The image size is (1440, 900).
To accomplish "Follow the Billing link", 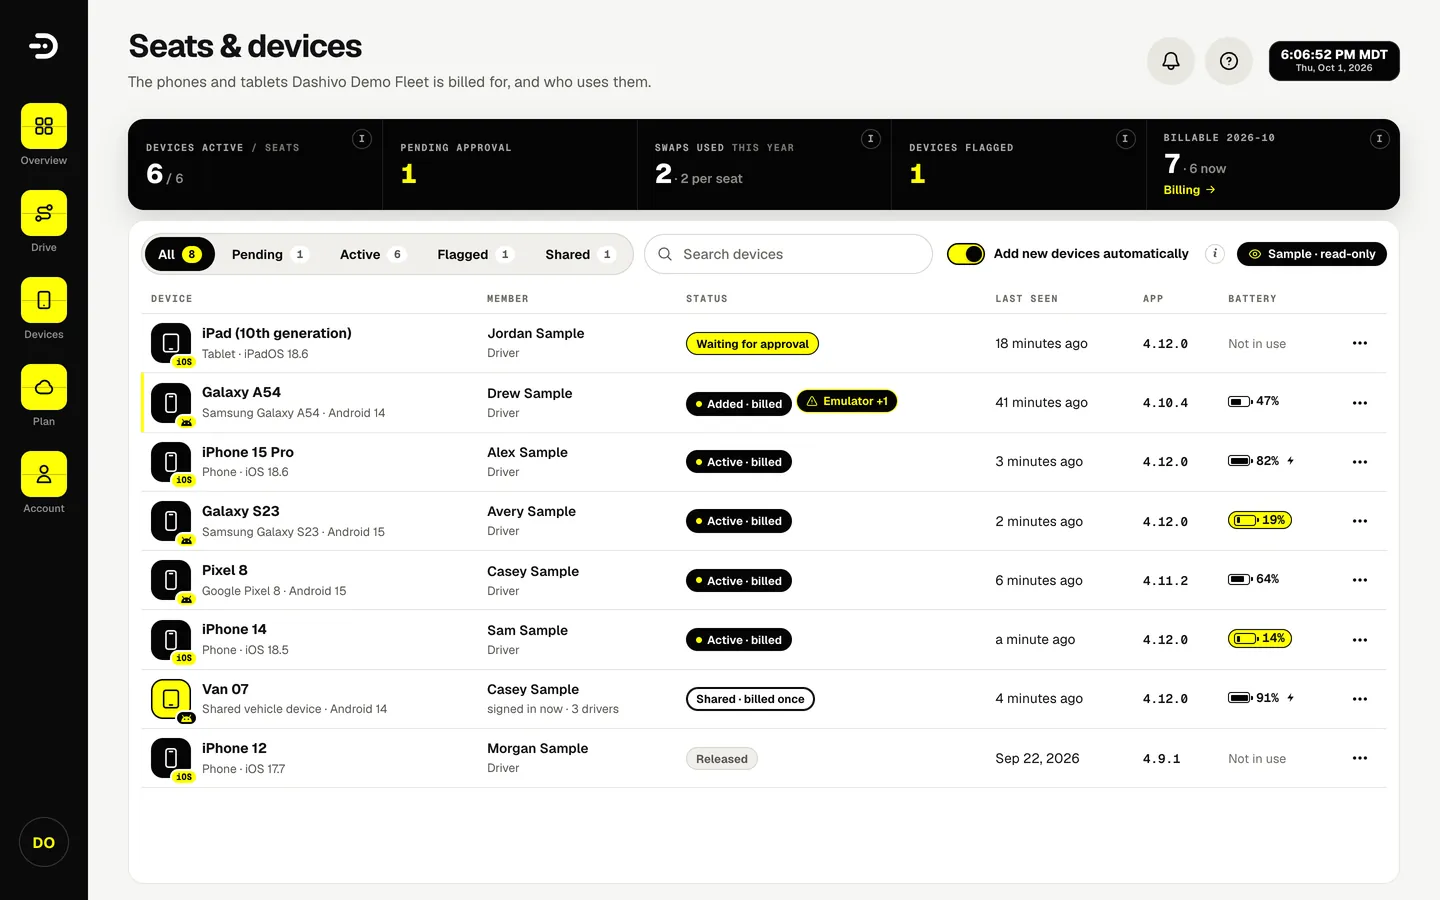I will pyautogui.click(x=1189, y=190).
